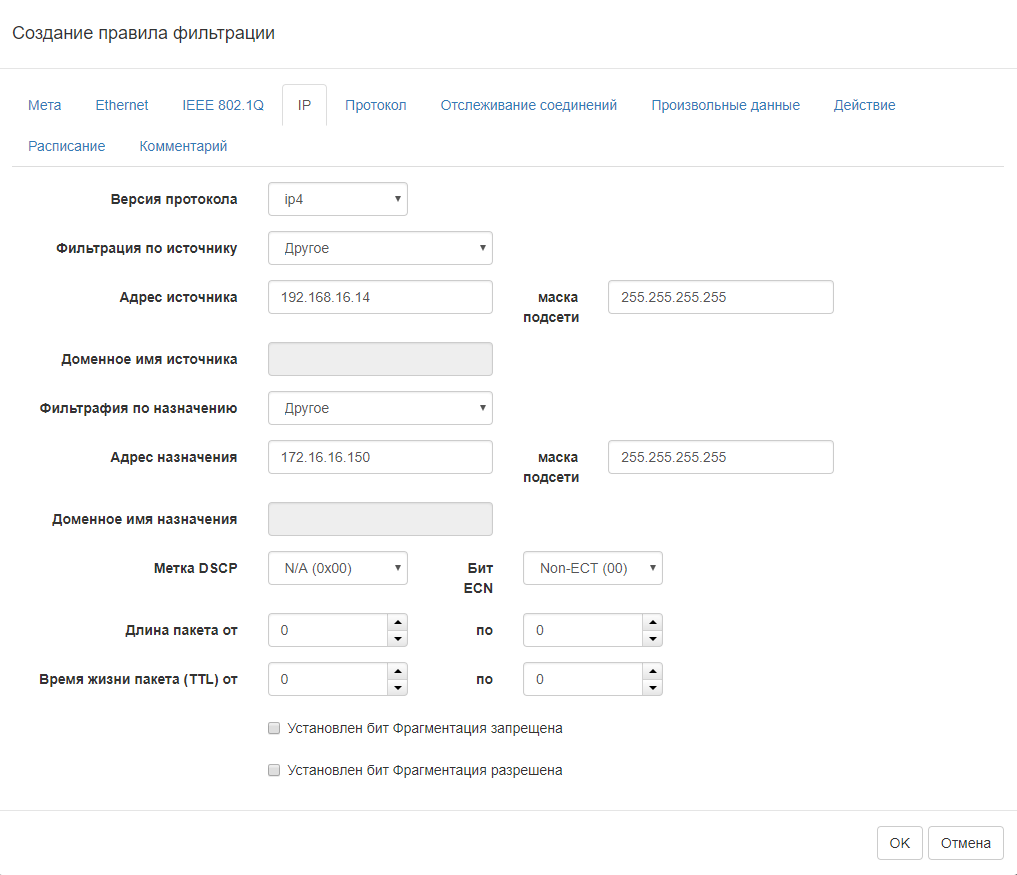
Task: Enable 'Фрагментация разрешена' bit checkbox
Action: pos(274,771)
